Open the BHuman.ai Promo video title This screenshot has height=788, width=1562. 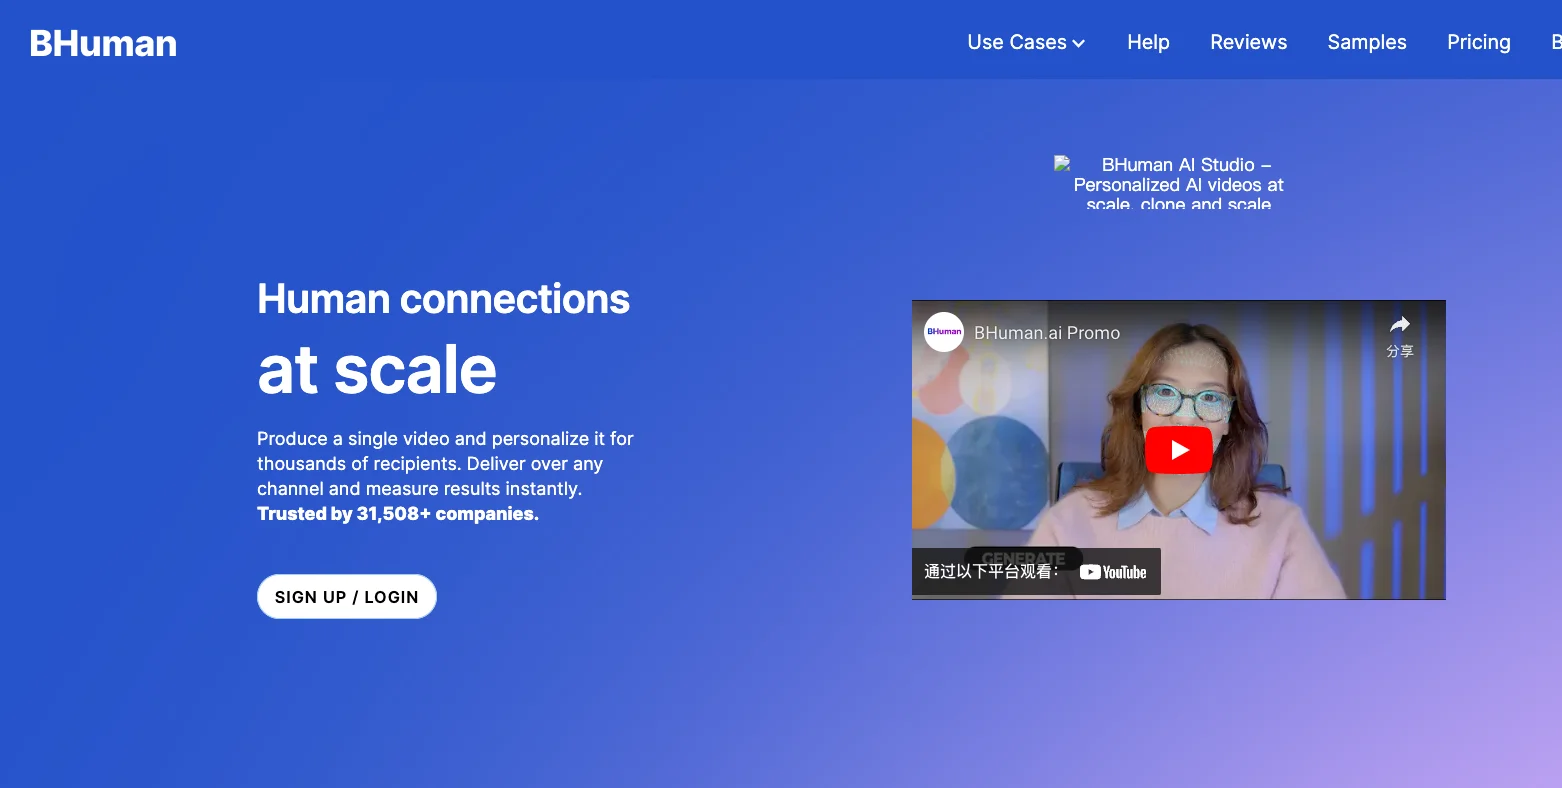1047,333
